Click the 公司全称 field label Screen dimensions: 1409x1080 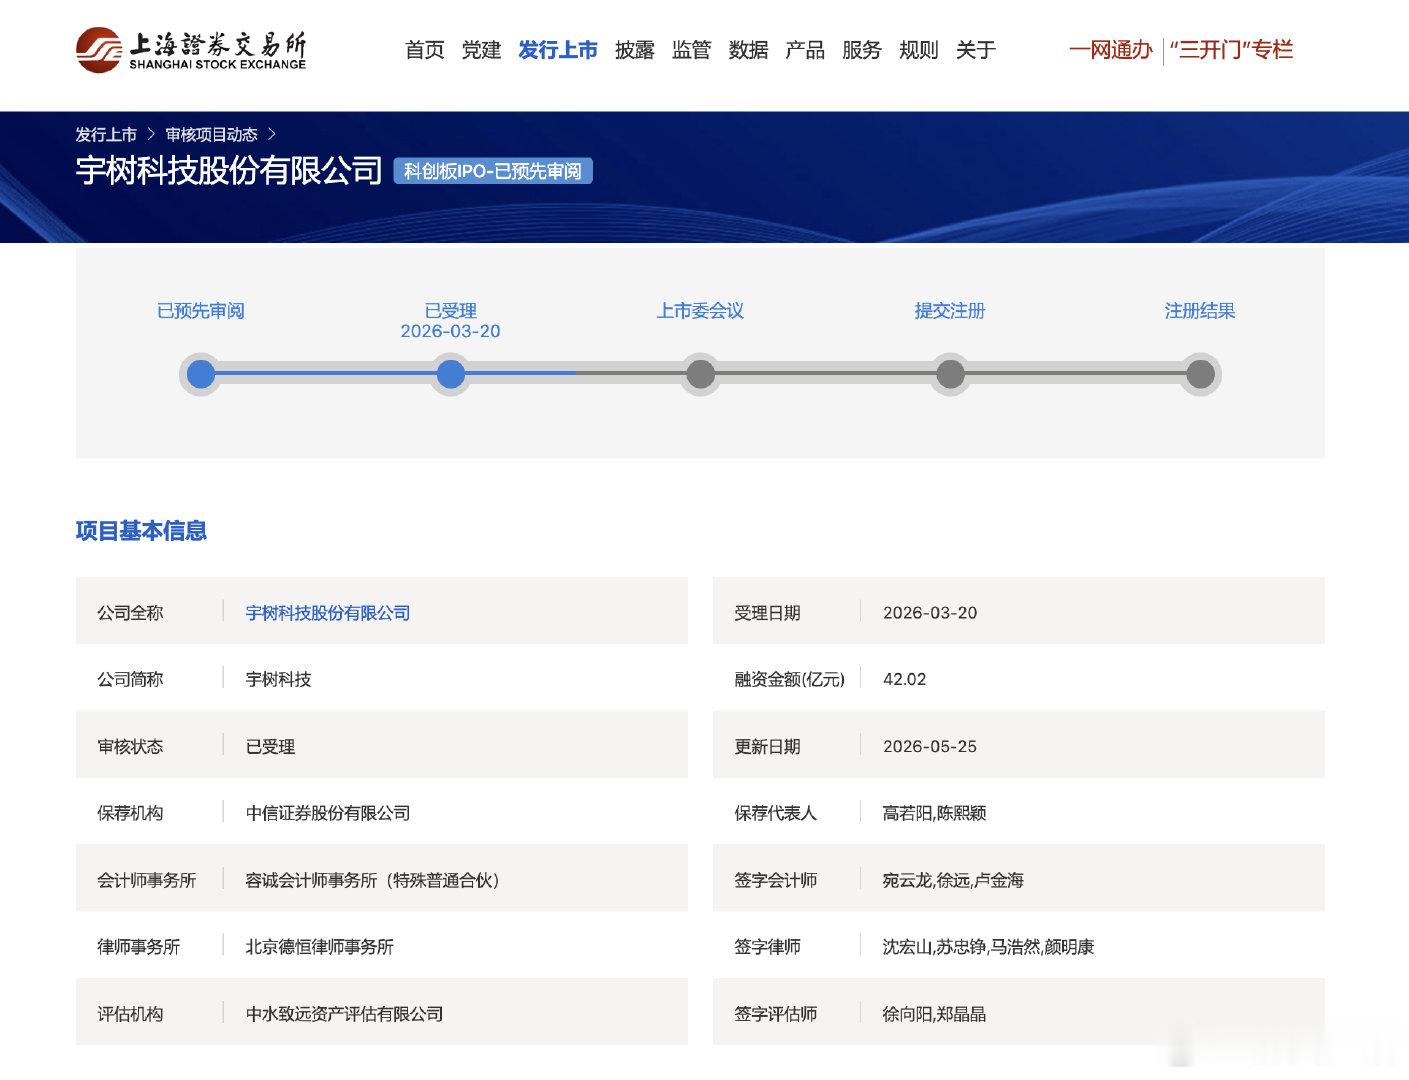[x=130, y=613]
